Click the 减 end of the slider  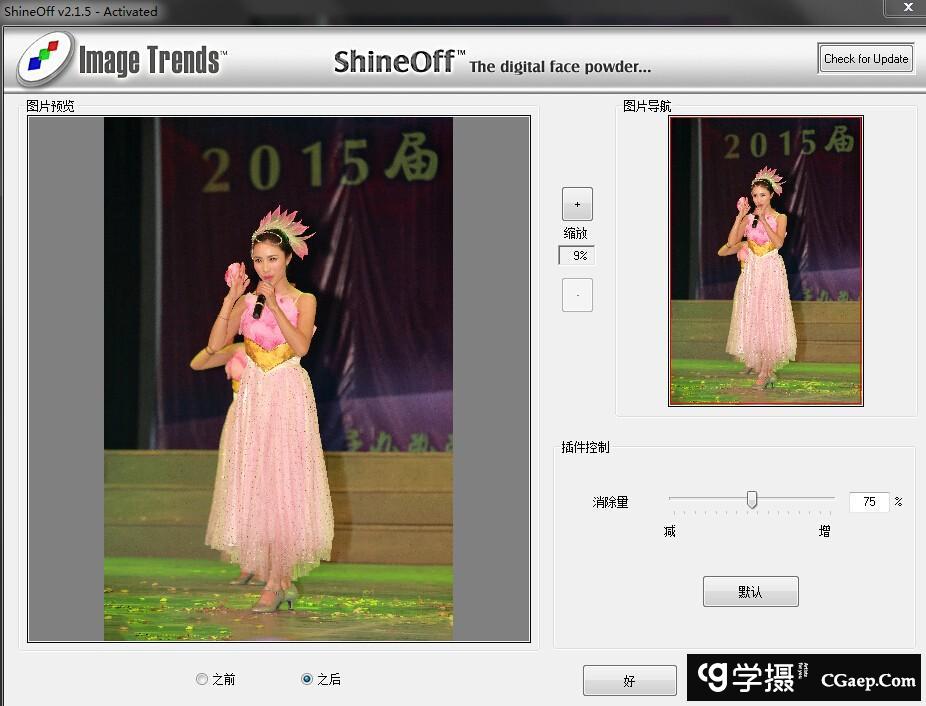click(x=670, y=531)
